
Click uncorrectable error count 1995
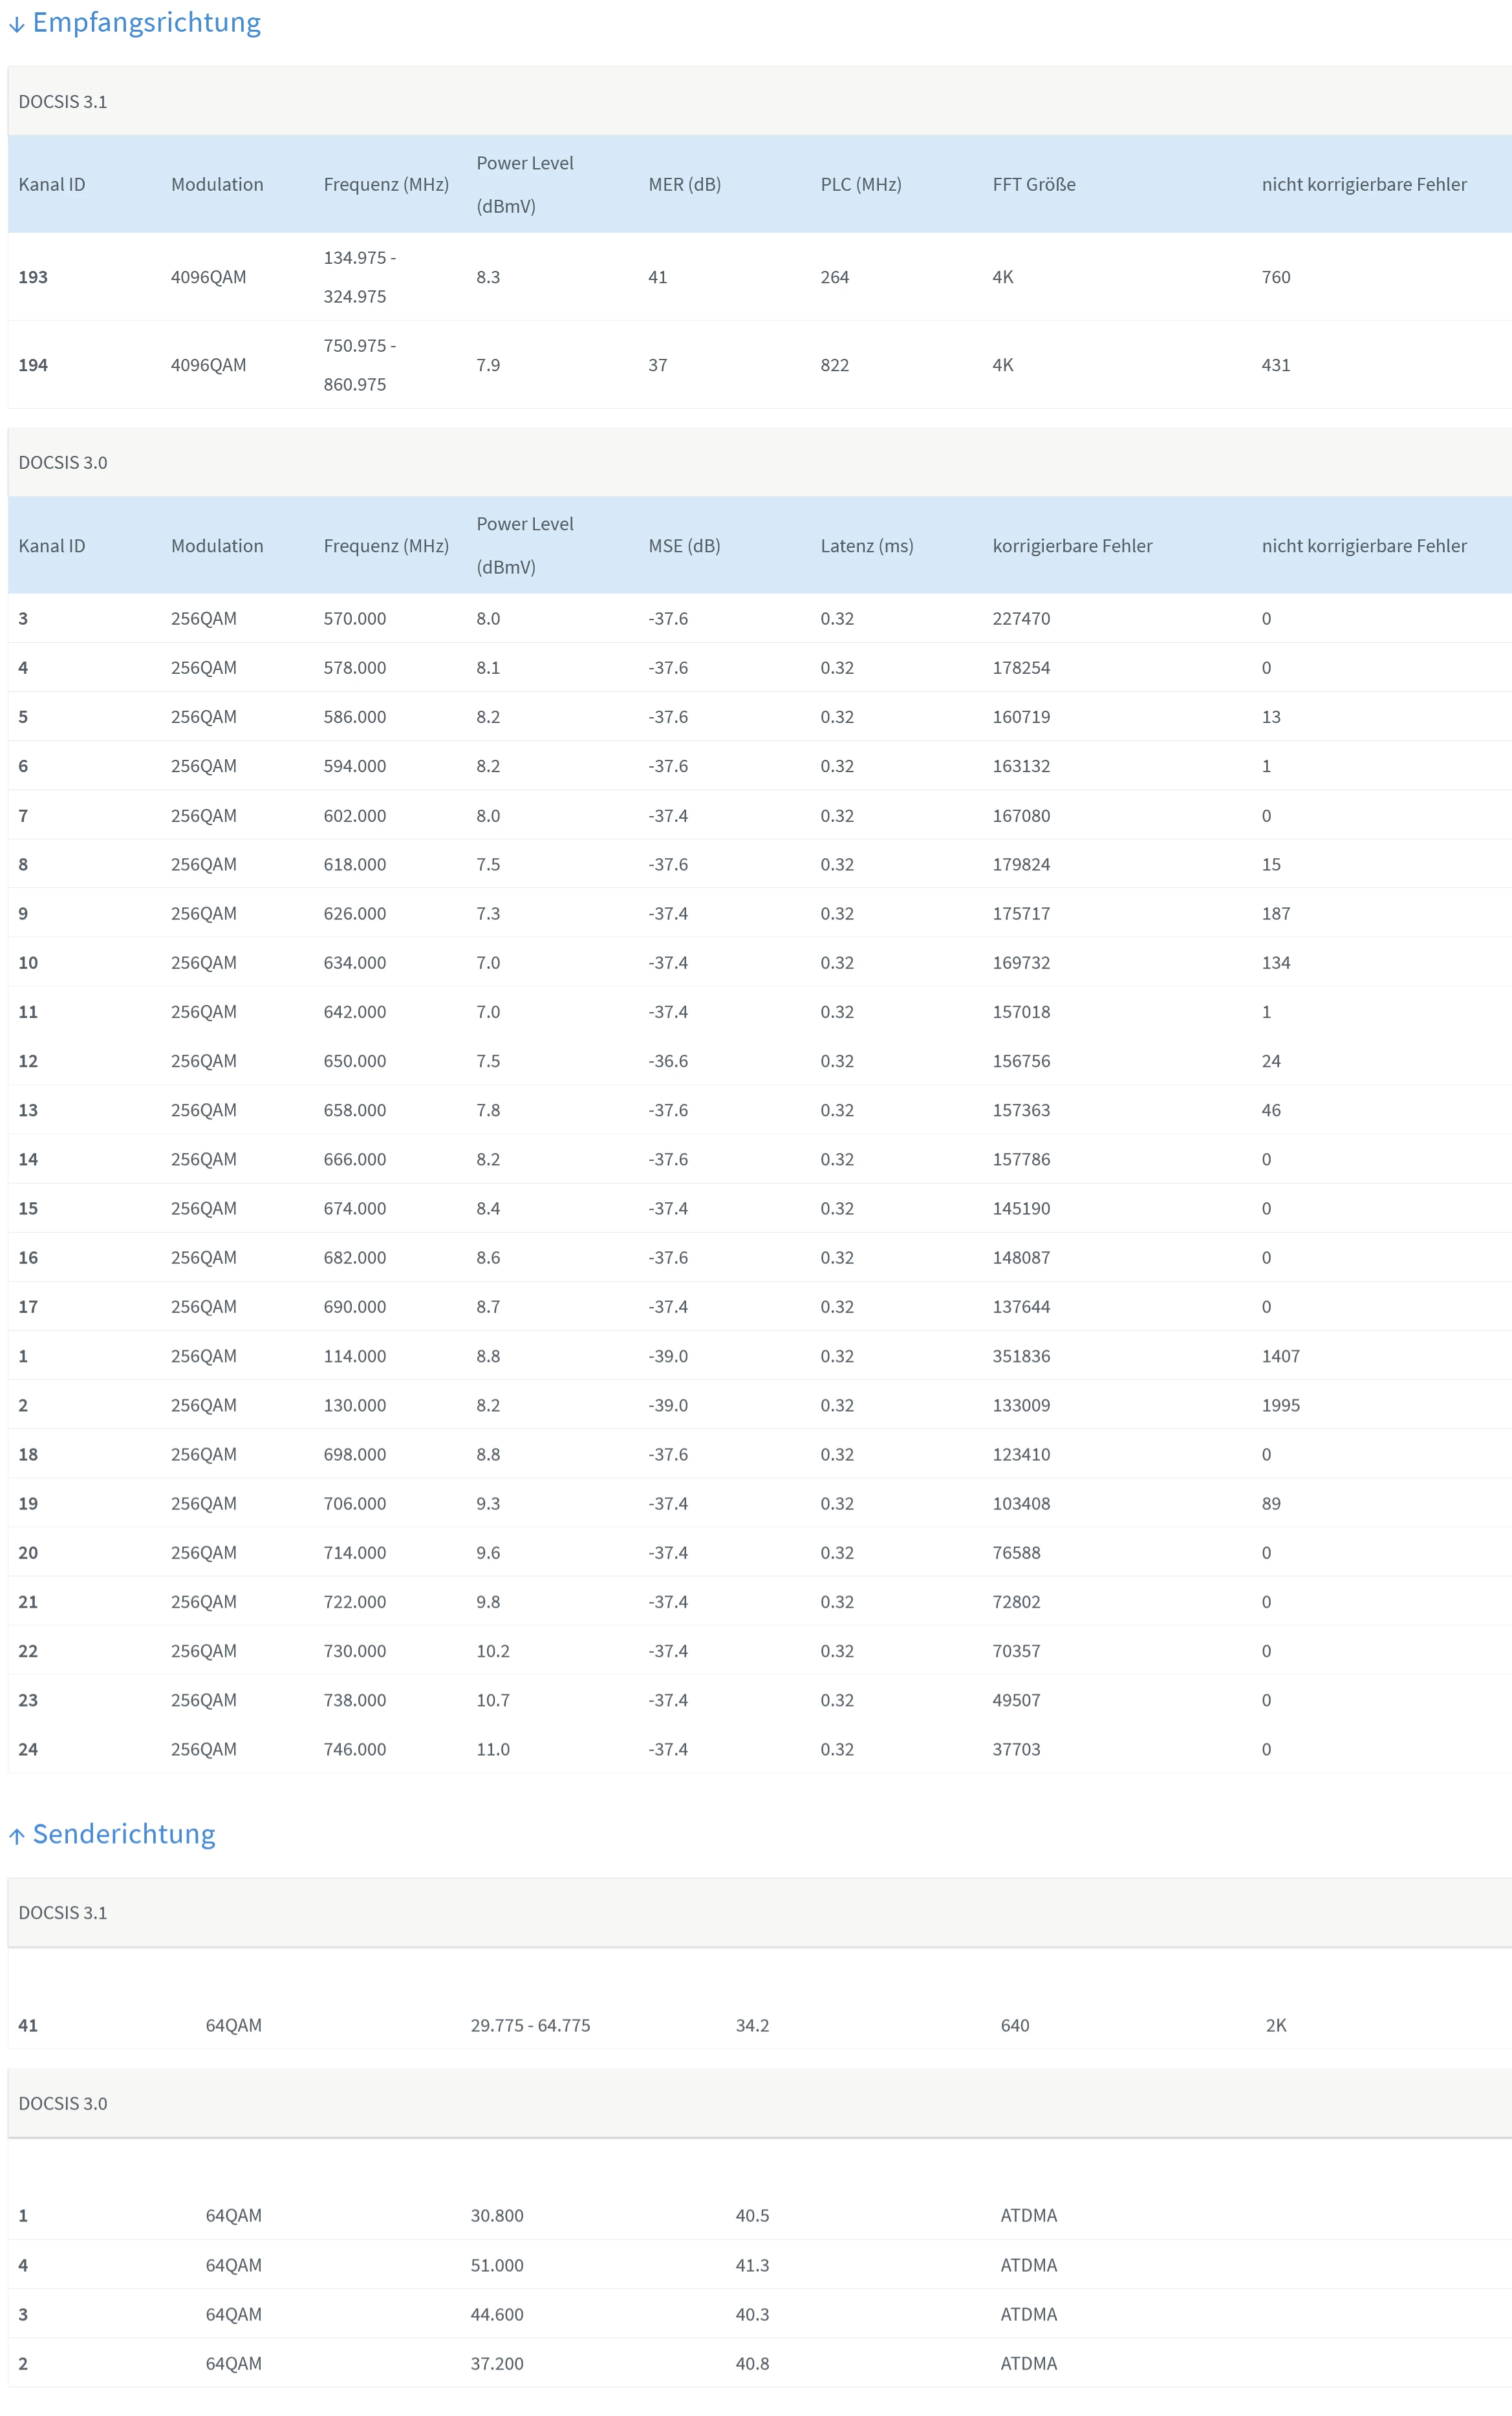click(x=1280, y=1405)
